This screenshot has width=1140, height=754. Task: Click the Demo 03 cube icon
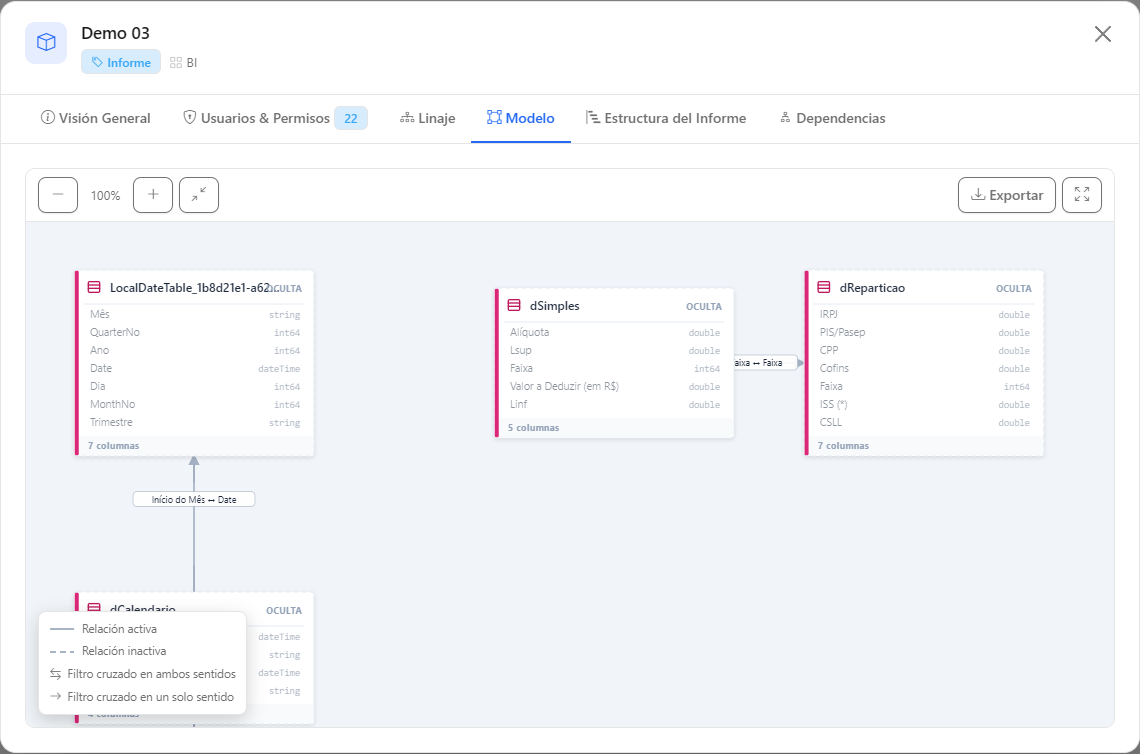tap(46, 43)
